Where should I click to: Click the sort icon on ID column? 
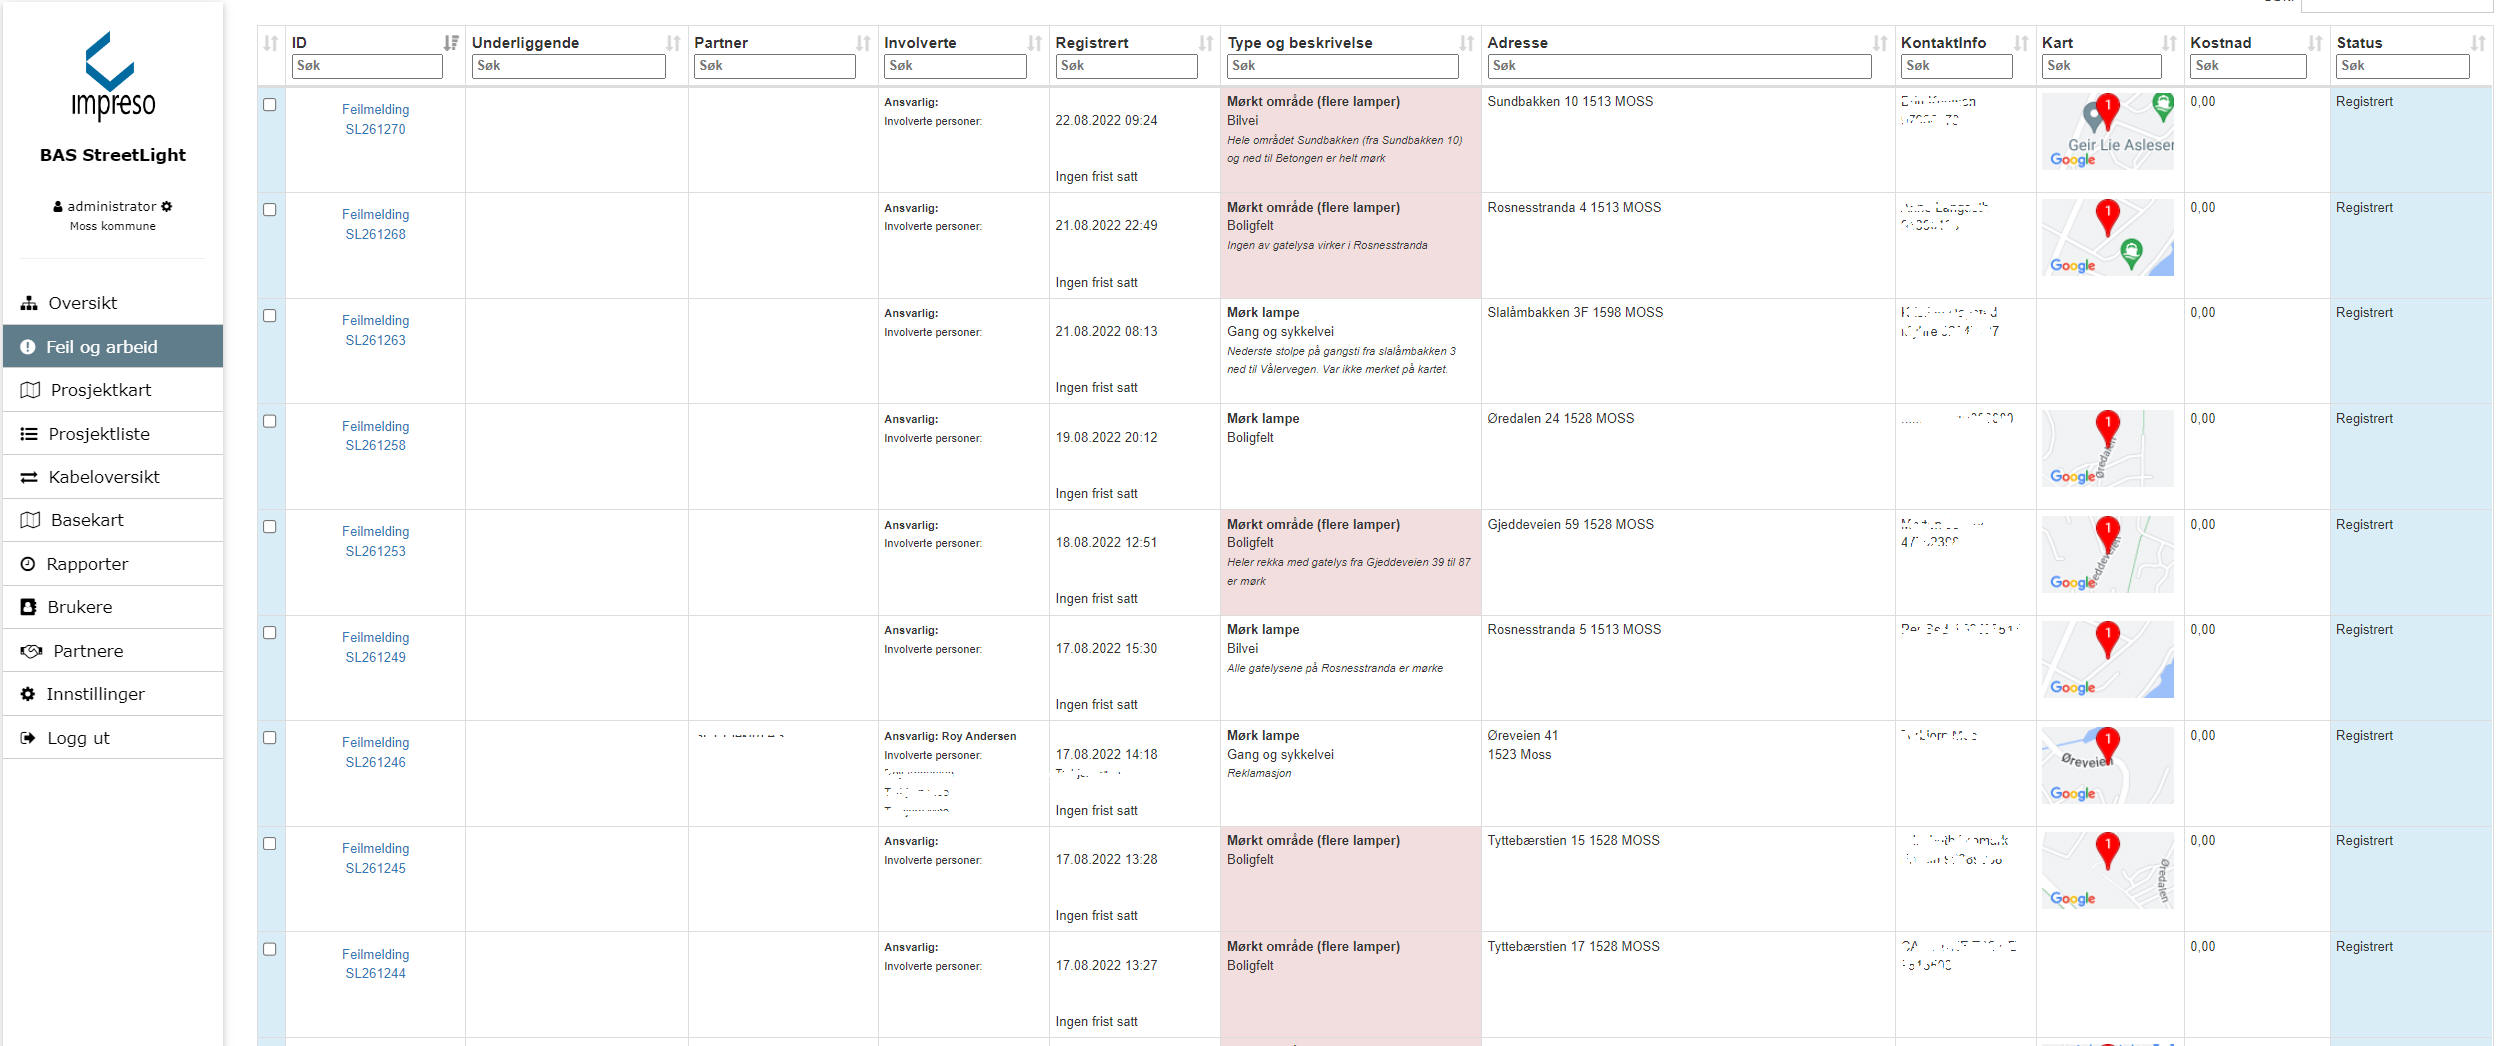[x=451, y=43]
